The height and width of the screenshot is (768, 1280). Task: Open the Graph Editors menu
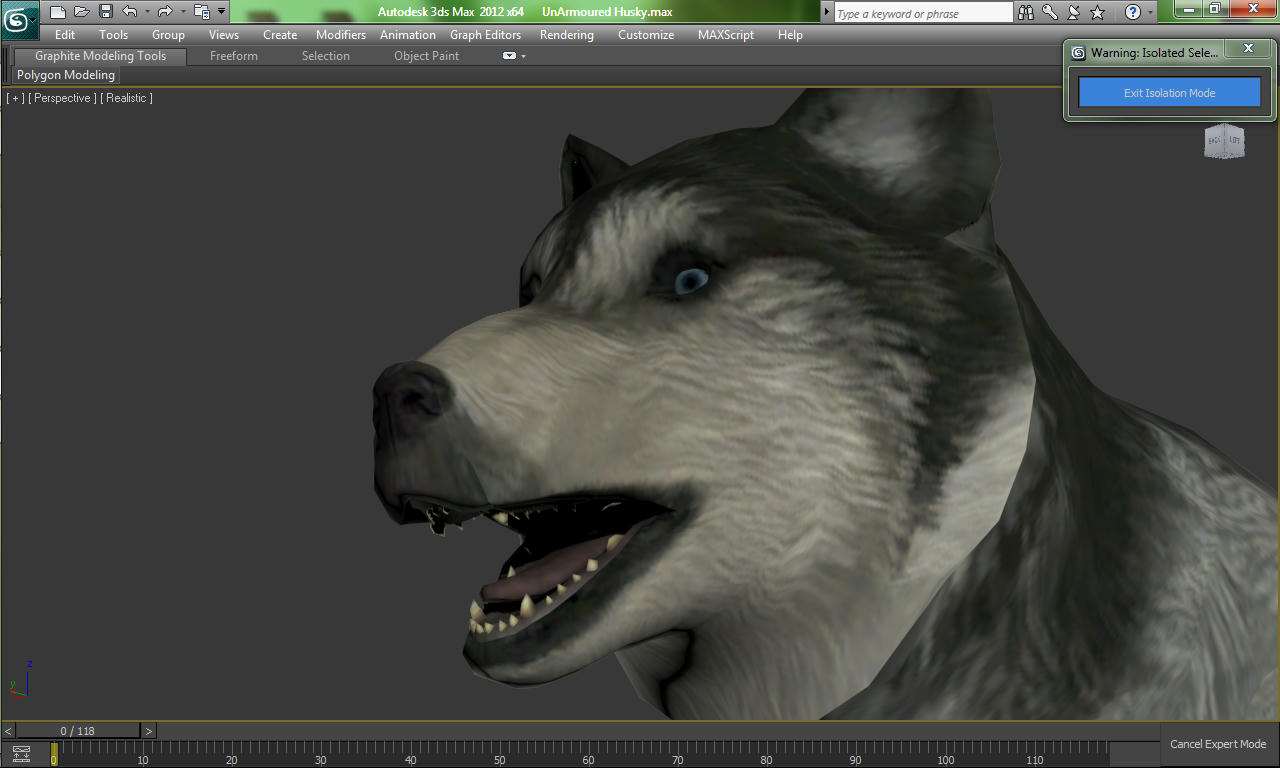pyautogui.click(x=485, y=34)
